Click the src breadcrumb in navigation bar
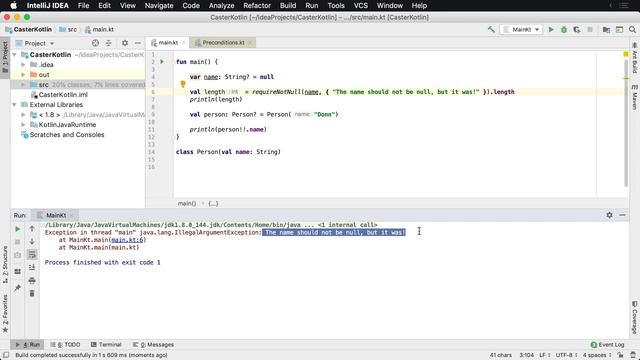 pyautogui.click(x=68, y=29)
